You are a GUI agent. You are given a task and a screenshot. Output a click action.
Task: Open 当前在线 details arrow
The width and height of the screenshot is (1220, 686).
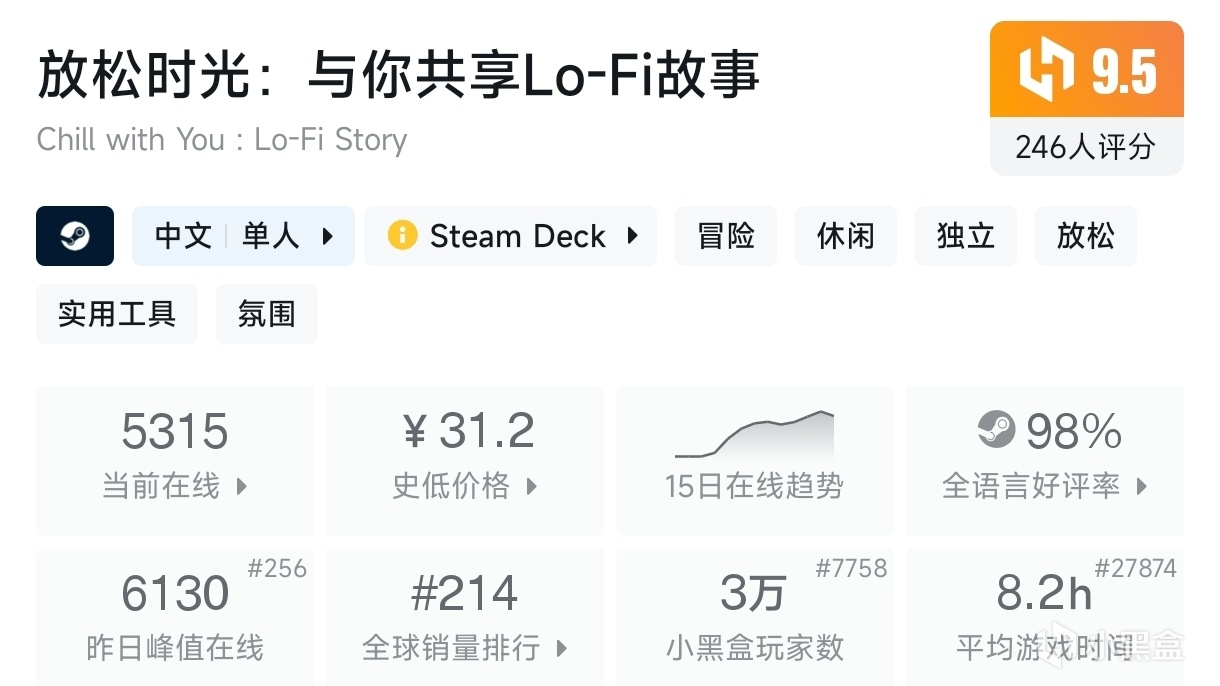pos(242,487)
